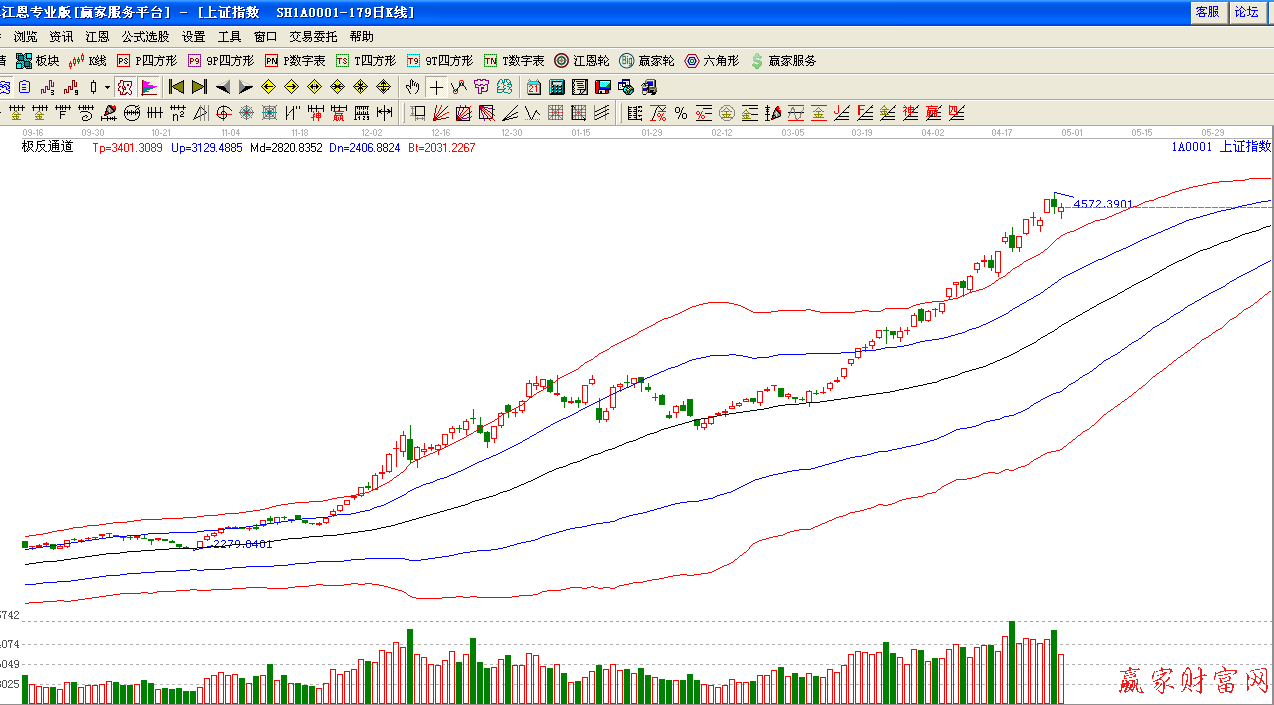
Task: Open the 公式选股 menu
Action: 146,36
